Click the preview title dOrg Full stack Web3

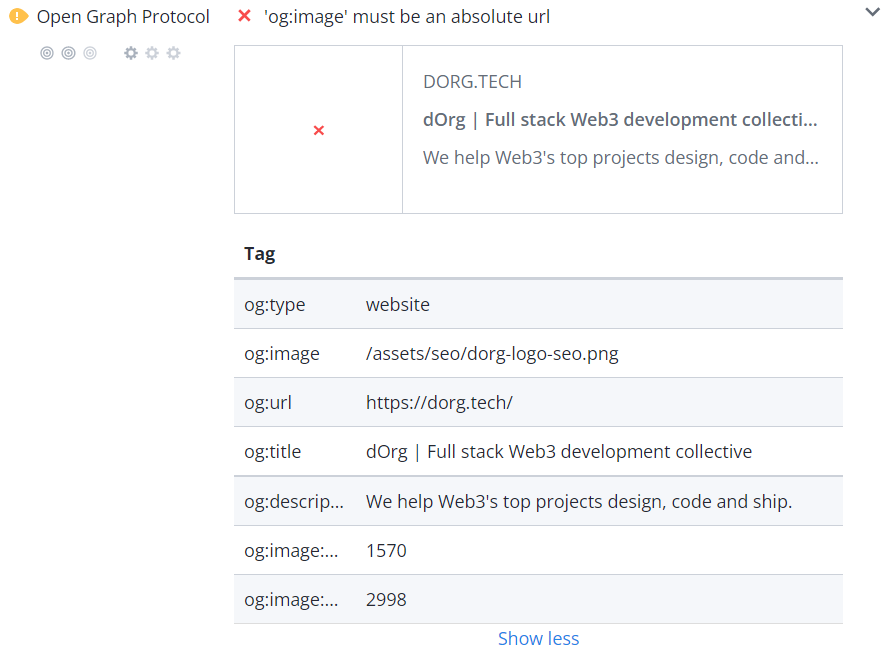(x=621, y=119)
